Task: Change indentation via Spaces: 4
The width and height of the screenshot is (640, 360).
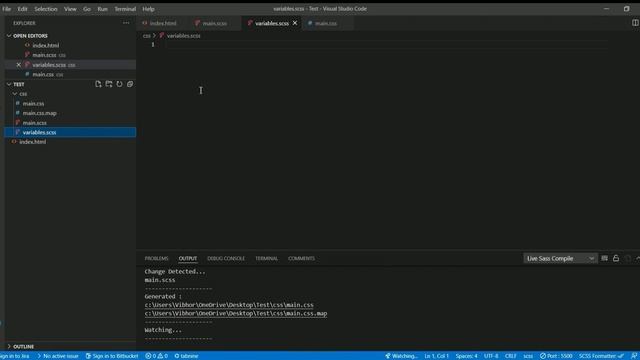Action: pos(467,356)
